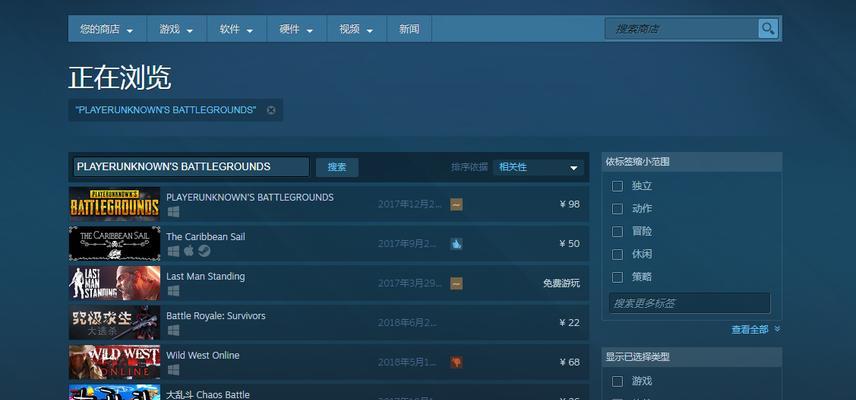Click the thumbs-down review icon for Wild West Online
The image size is (856, 400).
[456, 362]
